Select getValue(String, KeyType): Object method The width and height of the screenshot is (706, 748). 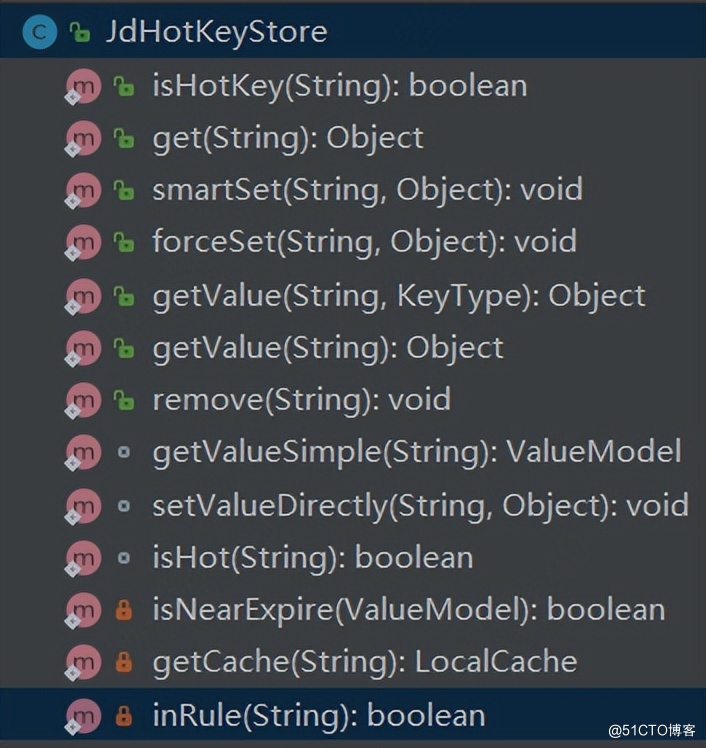point(399,296)
